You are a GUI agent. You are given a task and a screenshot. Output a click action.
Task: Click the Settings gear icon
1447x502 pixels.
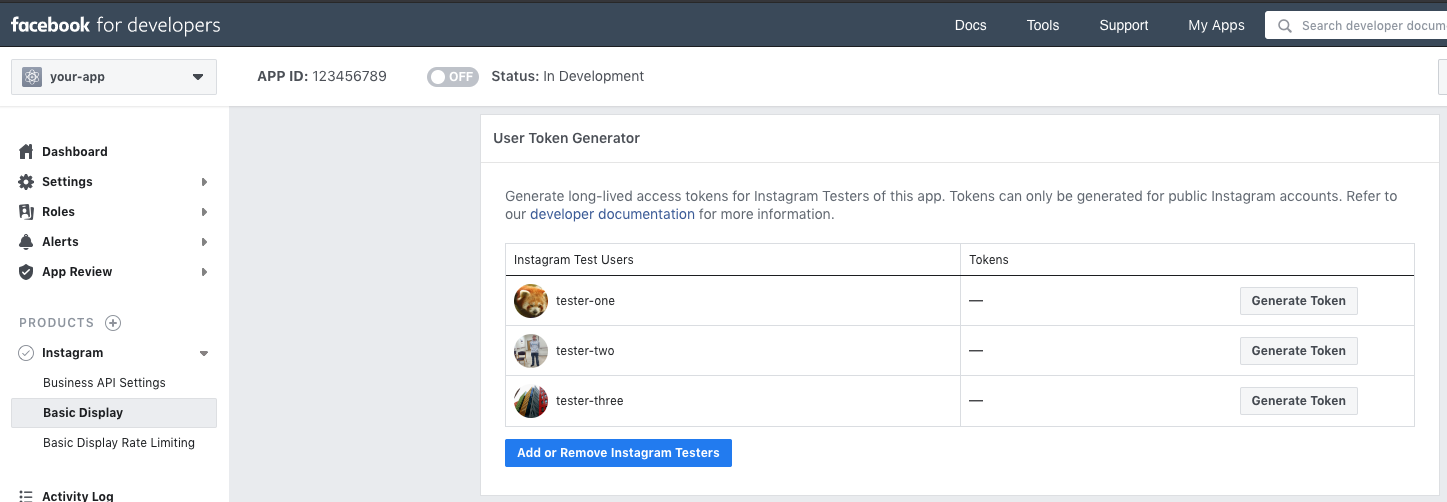26,182
